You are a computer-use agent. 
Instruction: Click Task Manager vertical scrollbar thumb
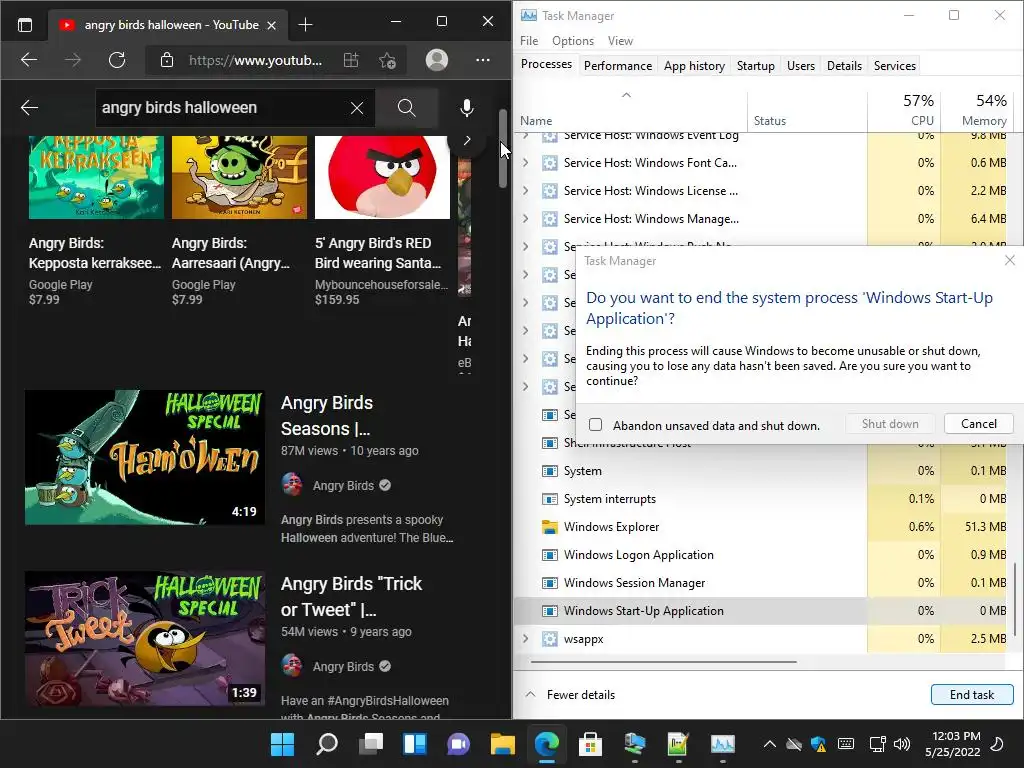point(1015,598)
